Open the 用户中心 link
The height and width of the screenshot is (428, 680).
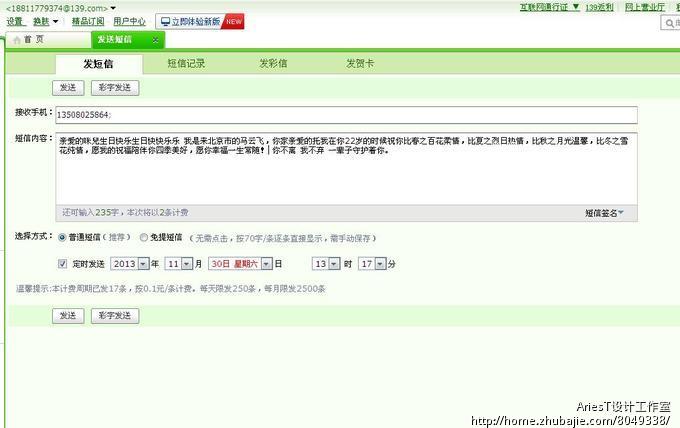click(x=129, y=21)
